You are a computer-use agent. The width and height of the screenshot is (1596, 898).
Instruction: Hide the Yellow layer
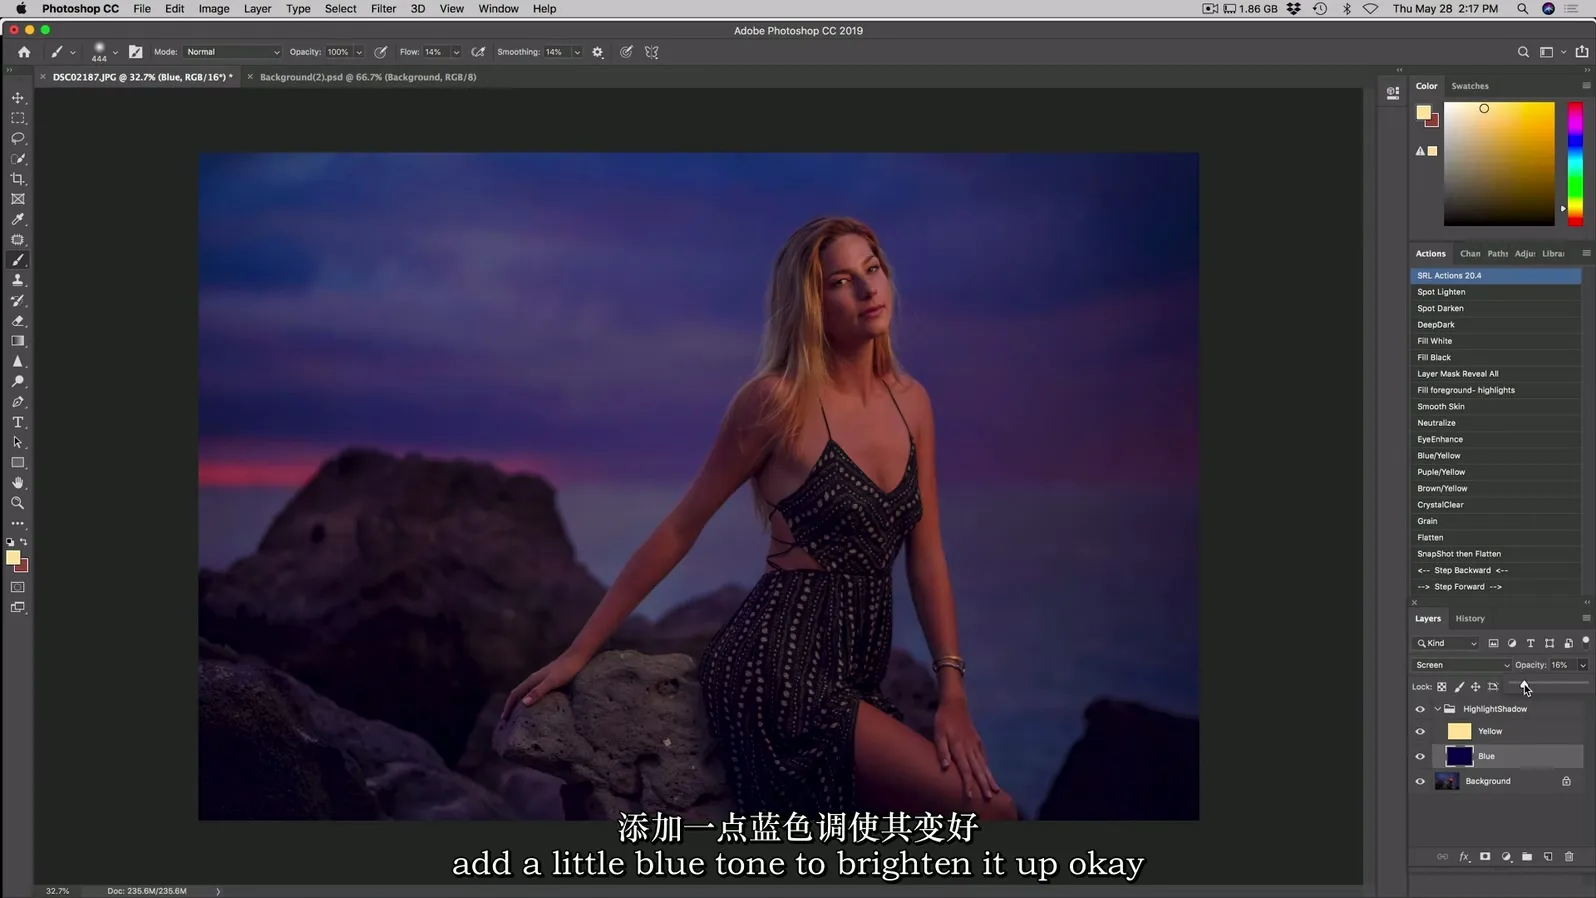[1420, 732]
